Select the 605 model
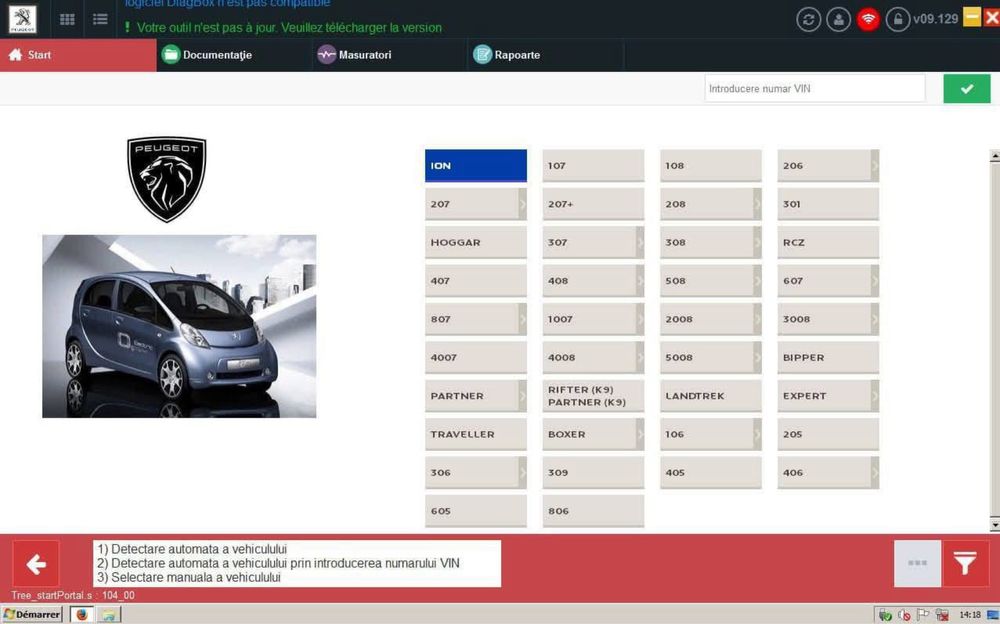1000x624 pixels. click(x=476, y=511)
